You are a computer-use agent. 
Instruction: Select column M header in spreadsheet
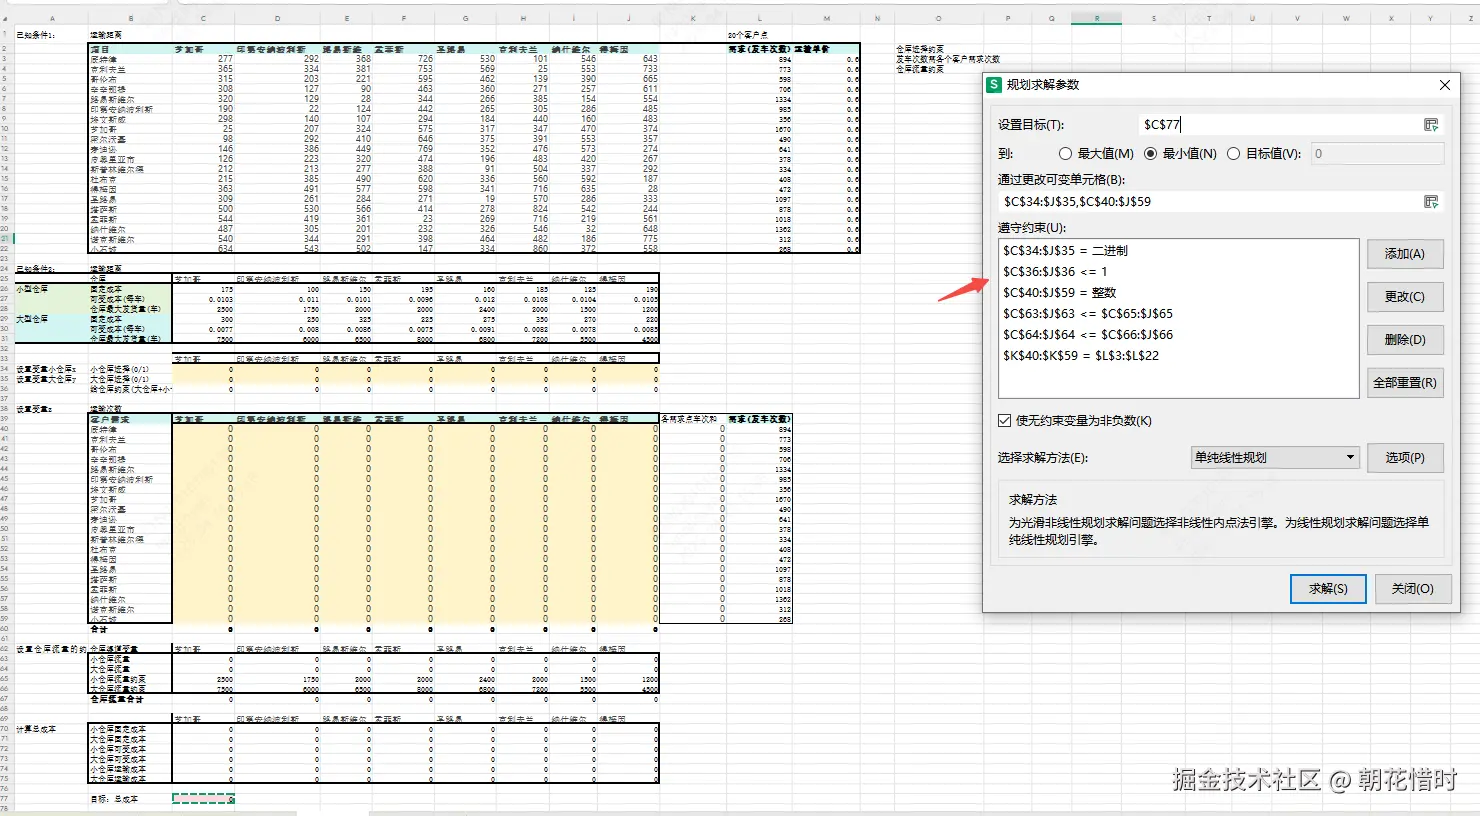(826, 18)
